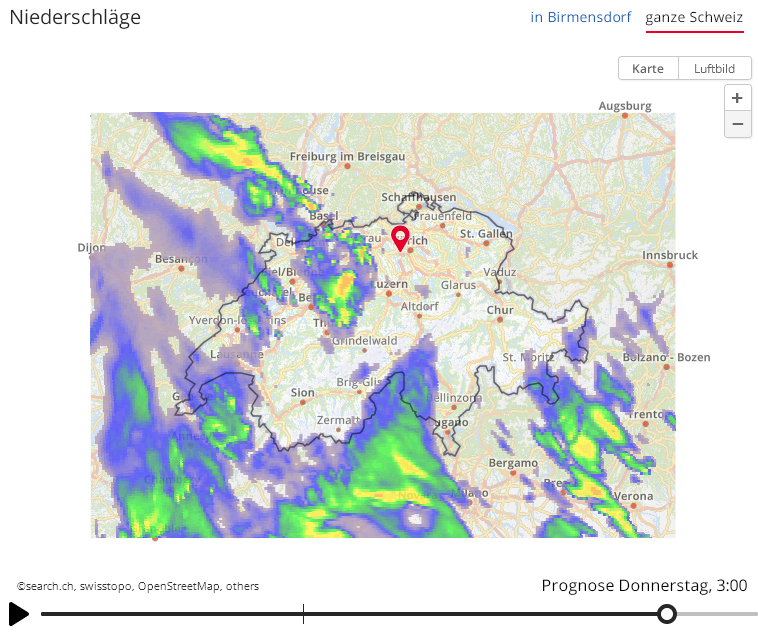Zoom out the map with minus button
Image resolution: width=758 pixels, height=636 pixels.
point(737,124)
